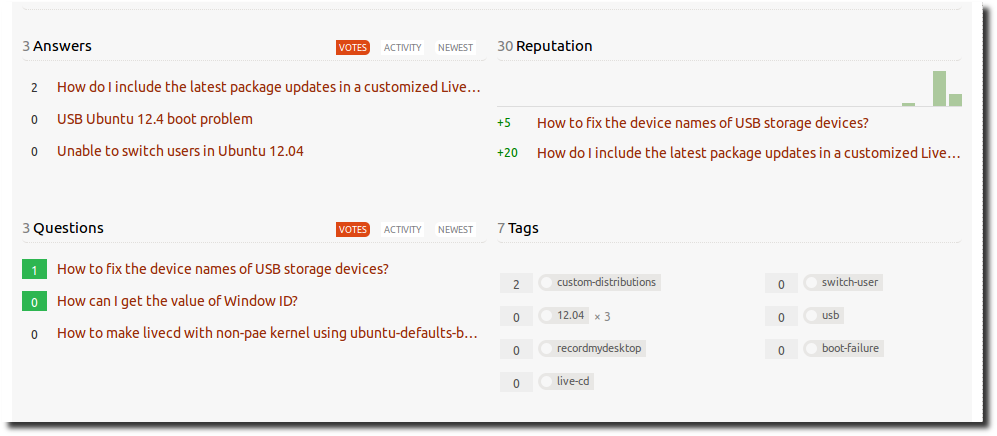Viewport: 997px width, 436px height.
Task: Open the non-pae kernel livecd question
Action: (x=268, y=333)
